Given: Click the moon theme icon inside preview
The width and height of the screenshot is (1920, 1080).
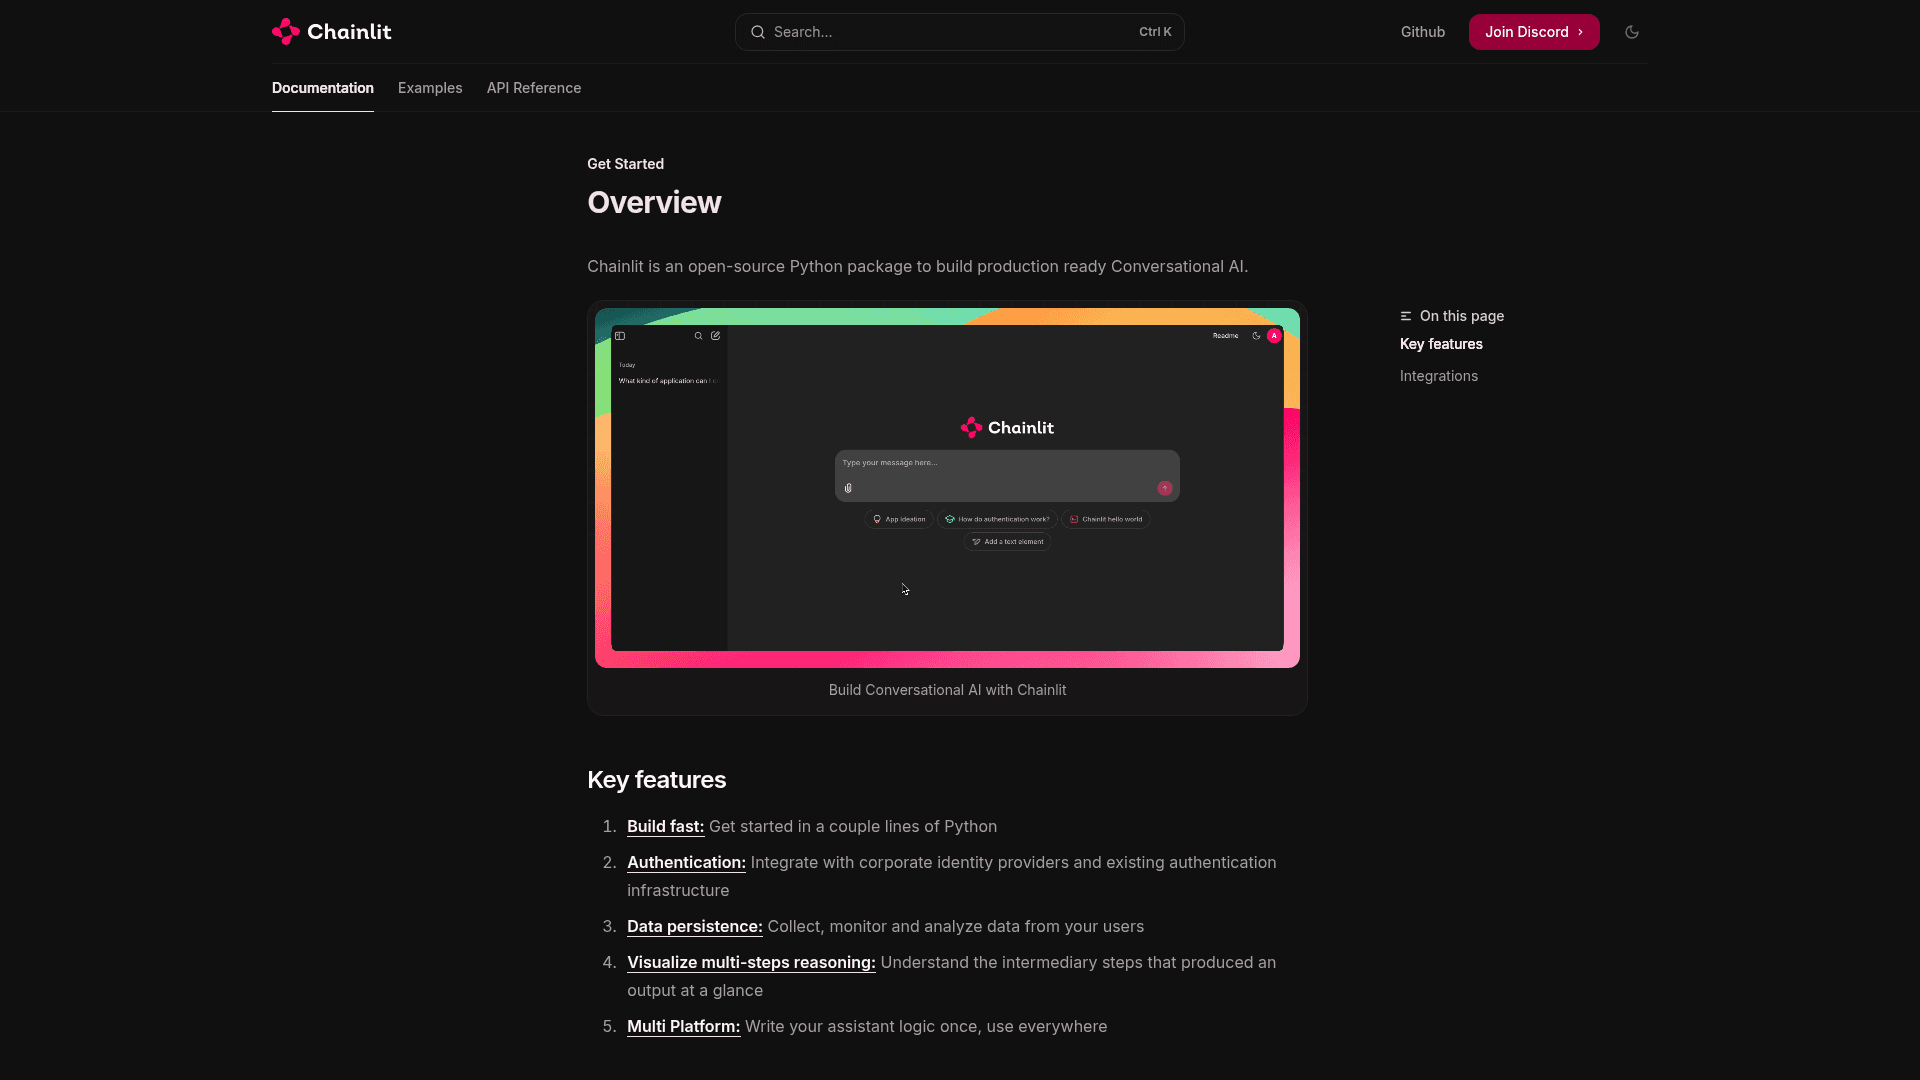Looking at the screenshot, I should pos(1256,336).
